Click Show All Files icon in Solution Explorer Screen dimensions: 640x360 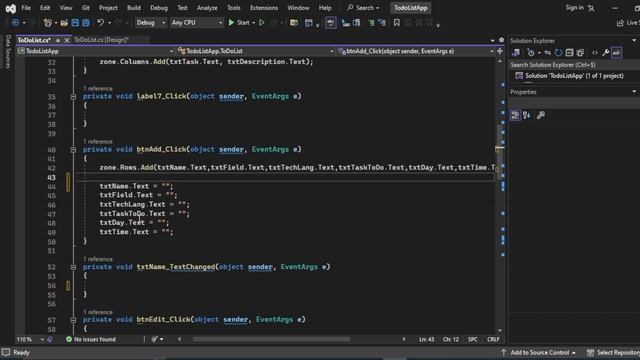580,53
